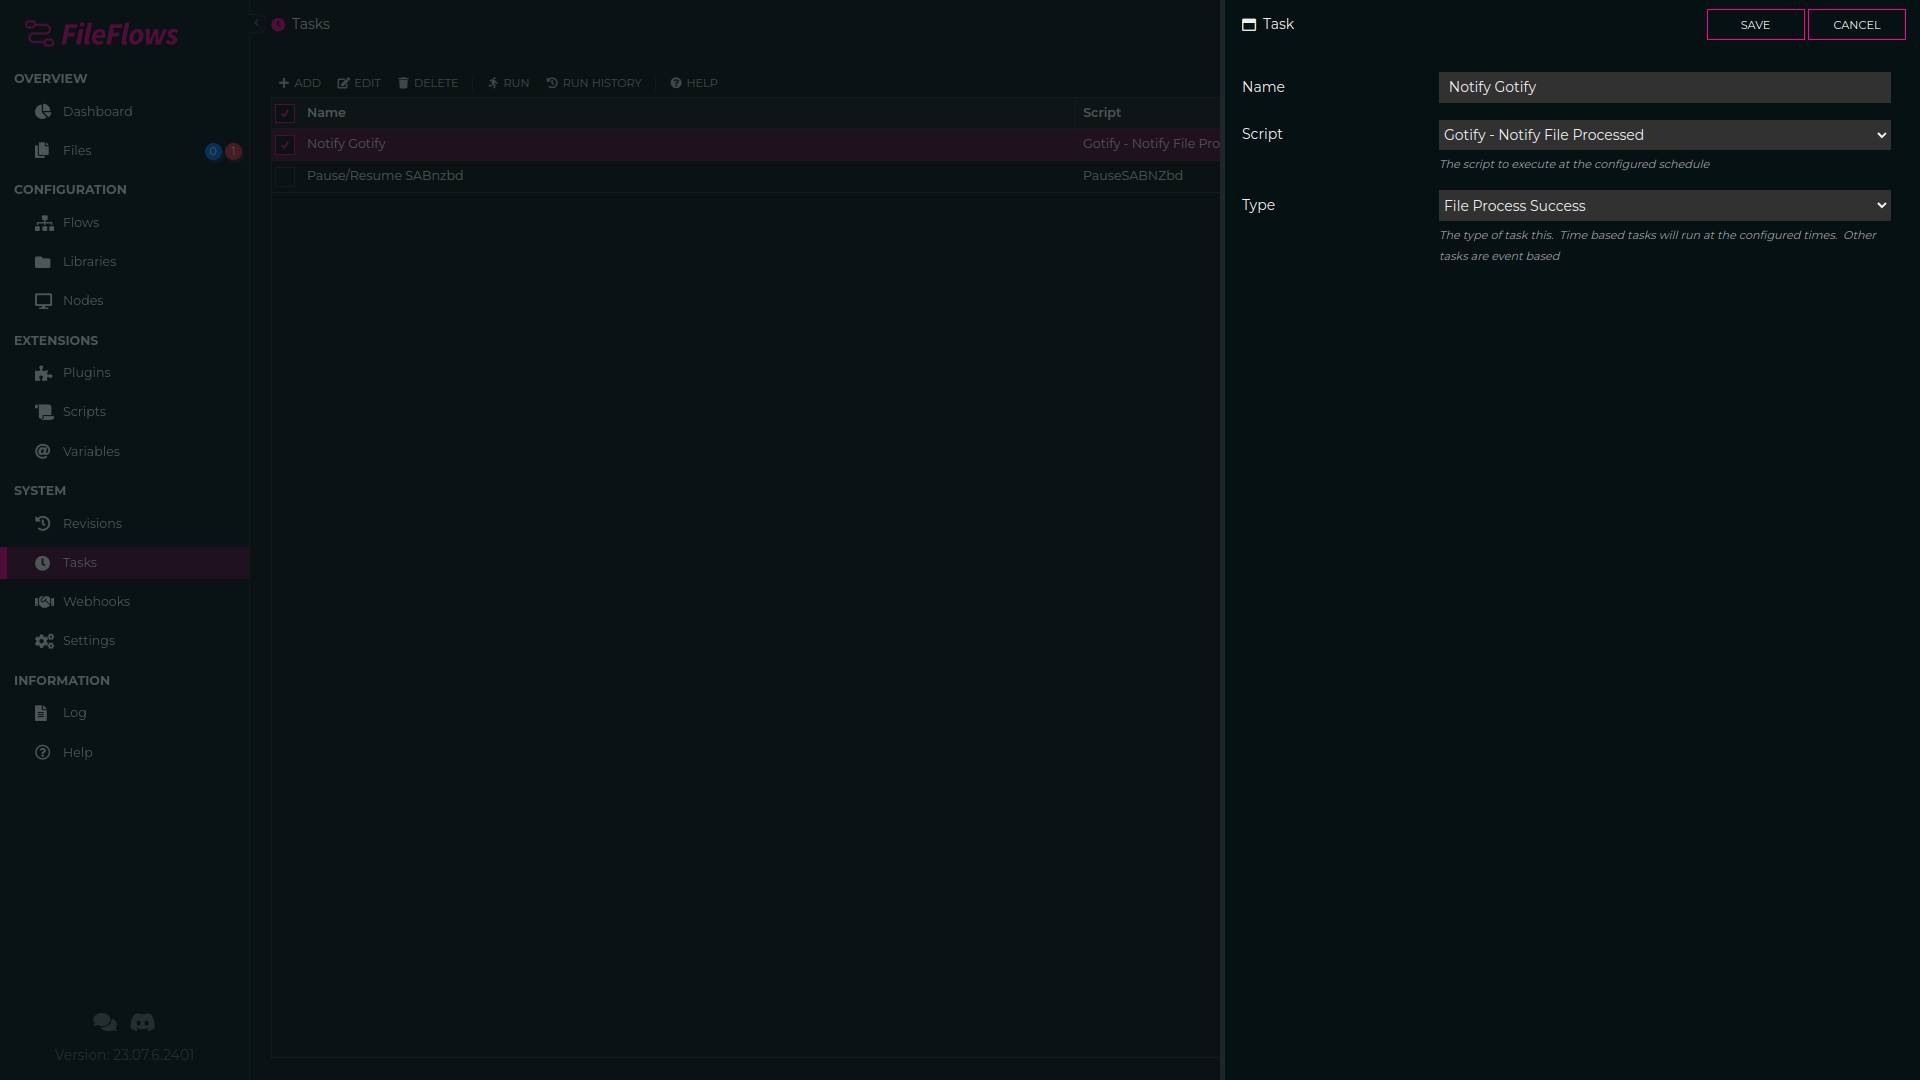Uncheck the Notify Gotify row checkbox
This screenshot has width=1920, height=1080.
pyautogui.click(x=285, y=145)
